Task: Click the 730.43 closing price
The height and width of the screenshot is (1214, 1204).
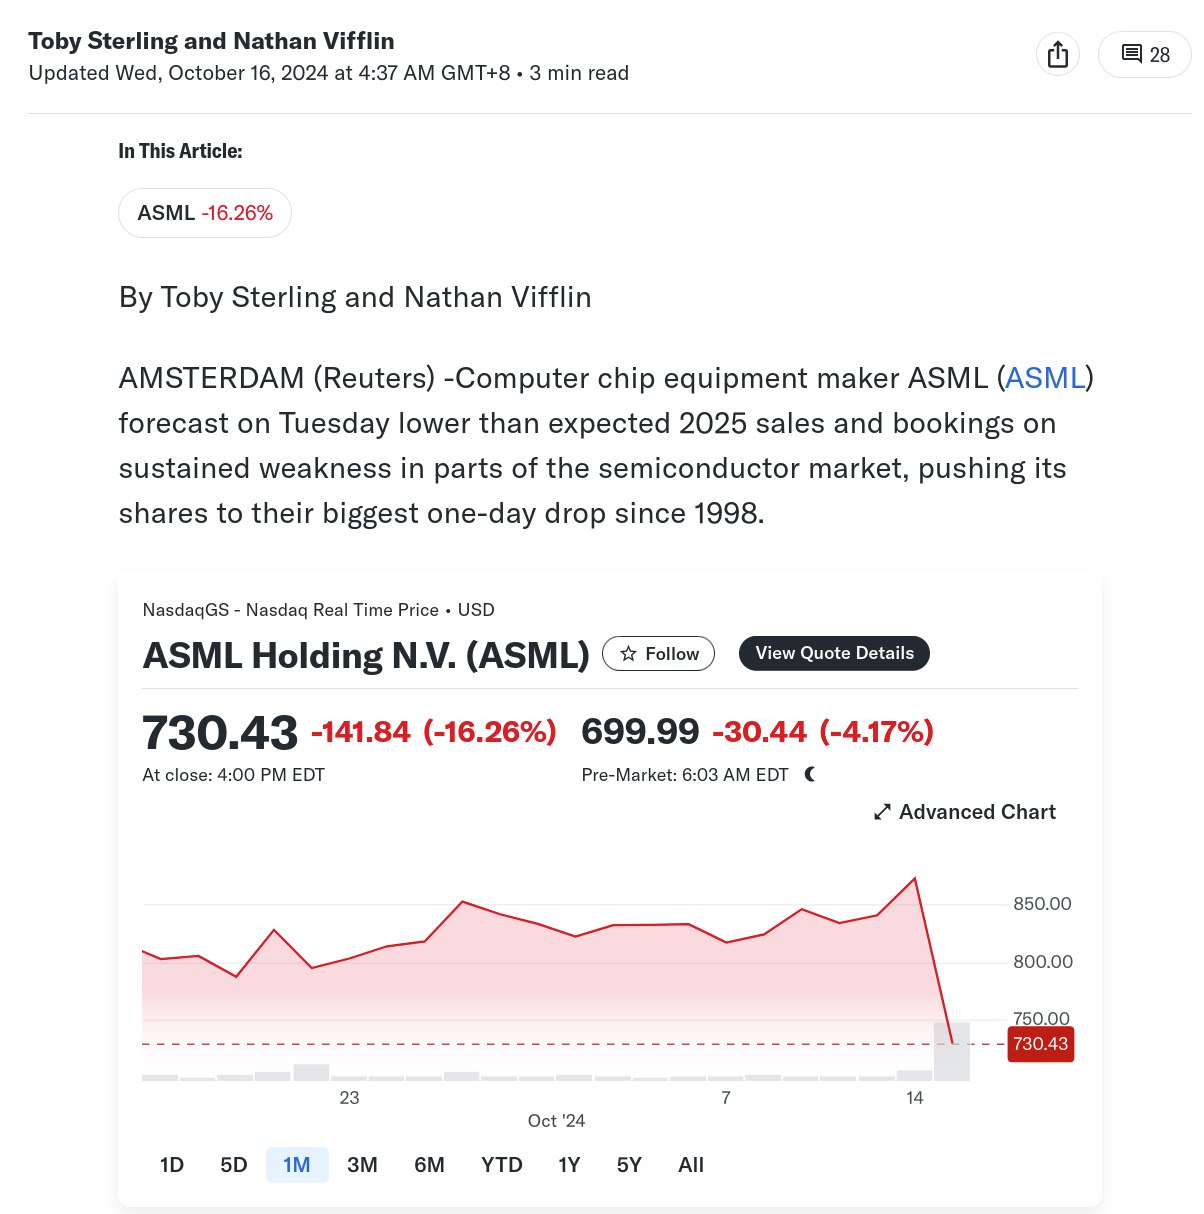Action: pos(220,733)
